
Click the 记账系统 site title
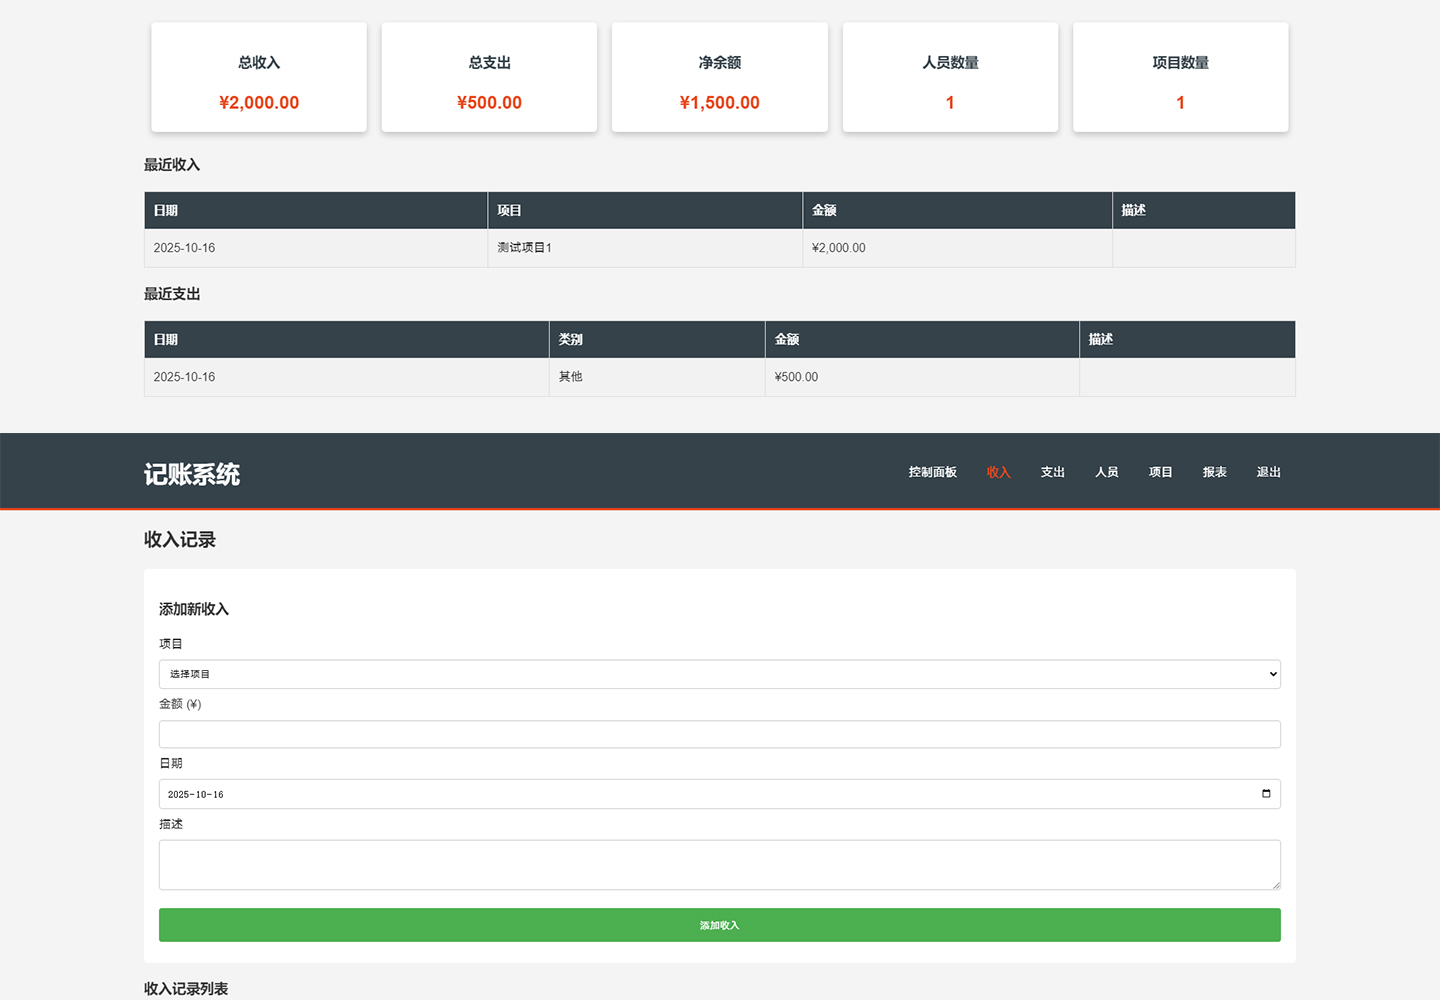(192, 474)
